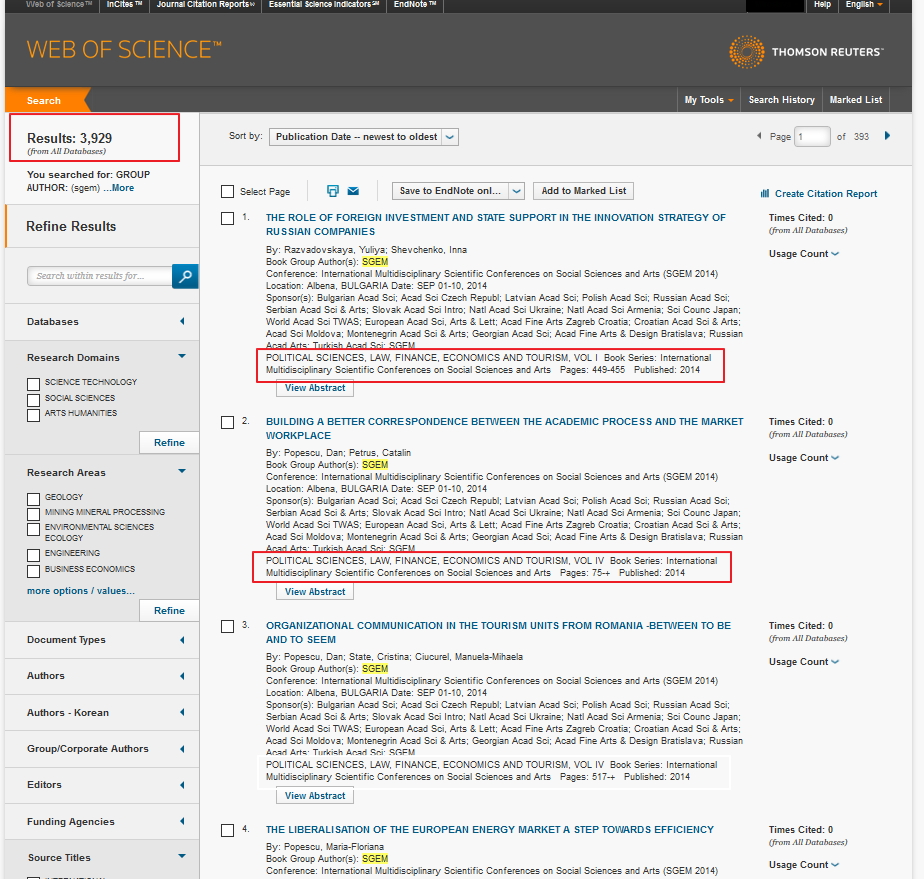Check the Geology research area
The width and height of the screenshot is (924, 879).
pyautogui.click(x=34, y=499)
